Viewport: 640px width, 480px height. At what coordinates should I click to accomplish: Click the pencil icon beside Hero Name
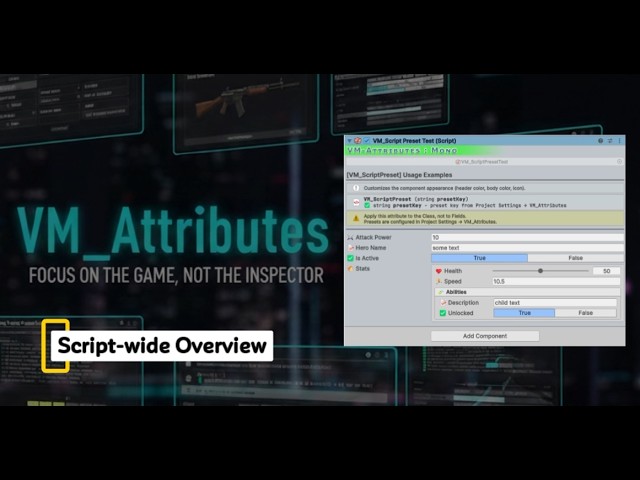coord(351,248)
